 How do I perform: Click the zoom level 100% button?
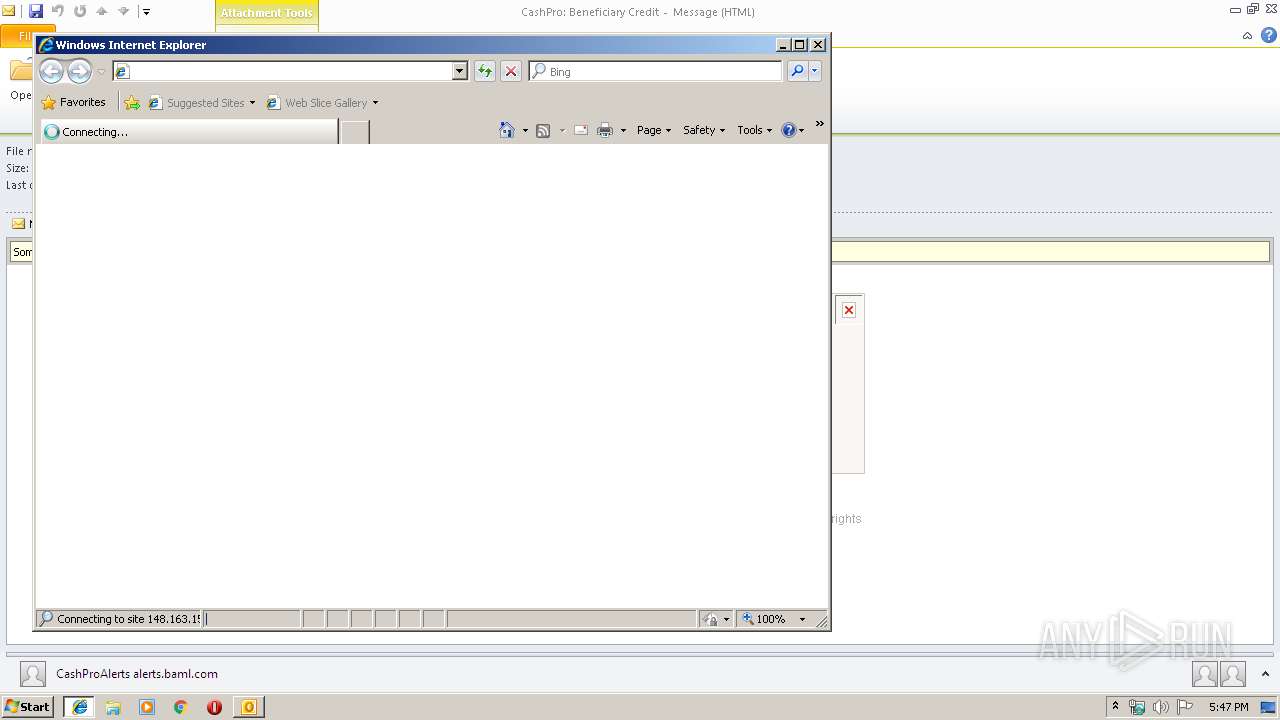pos(765,619)
